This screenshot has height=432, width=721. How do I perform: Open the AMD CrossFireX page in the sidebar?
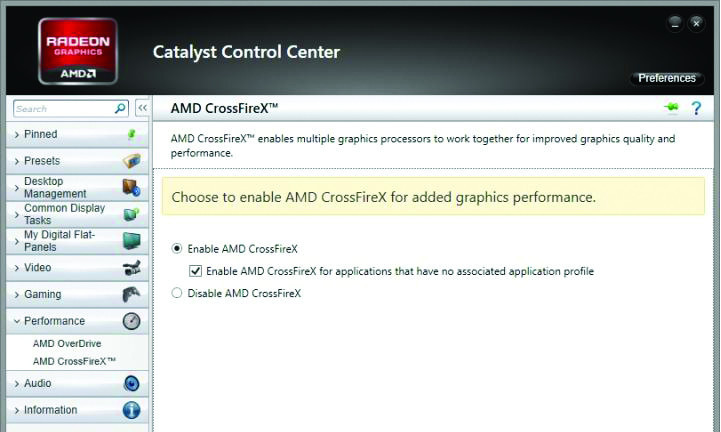click(74, 361)
